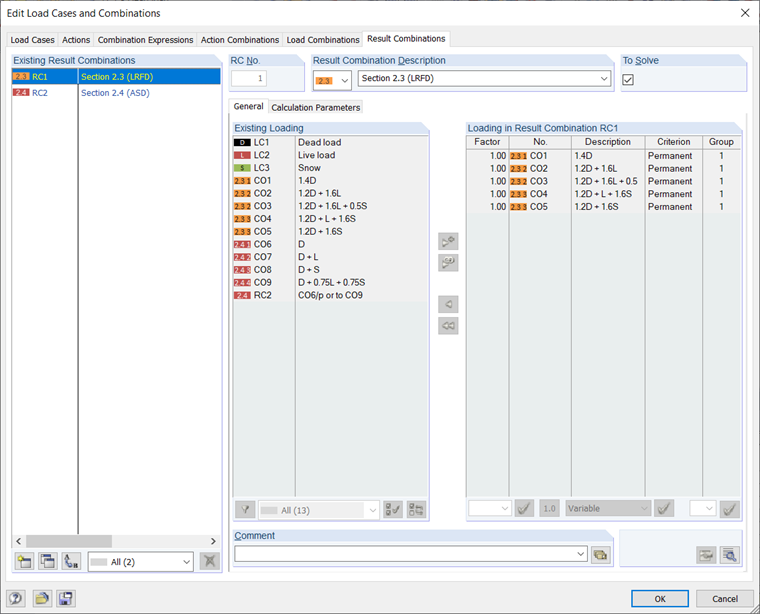Switch to the Load Combinations tab
The width and height of the screenshot is (760, 614).
tap(323, 40)
